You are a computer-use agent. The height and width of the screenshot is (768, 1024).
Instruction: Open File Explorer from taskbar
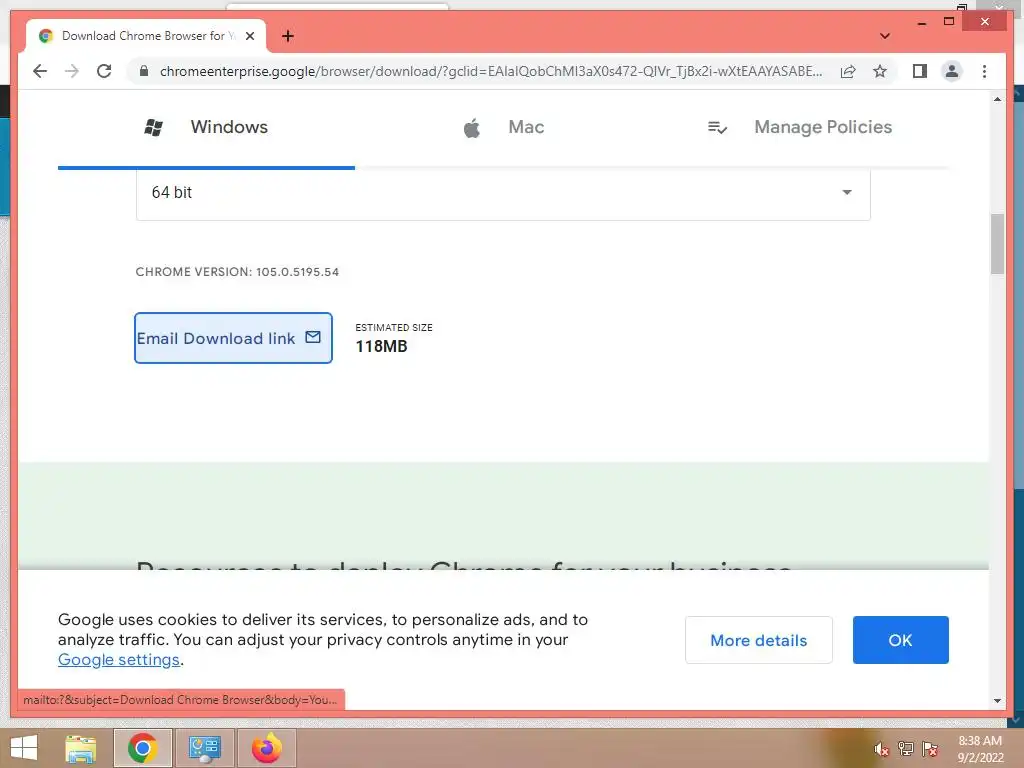click(x=80, y=748)
